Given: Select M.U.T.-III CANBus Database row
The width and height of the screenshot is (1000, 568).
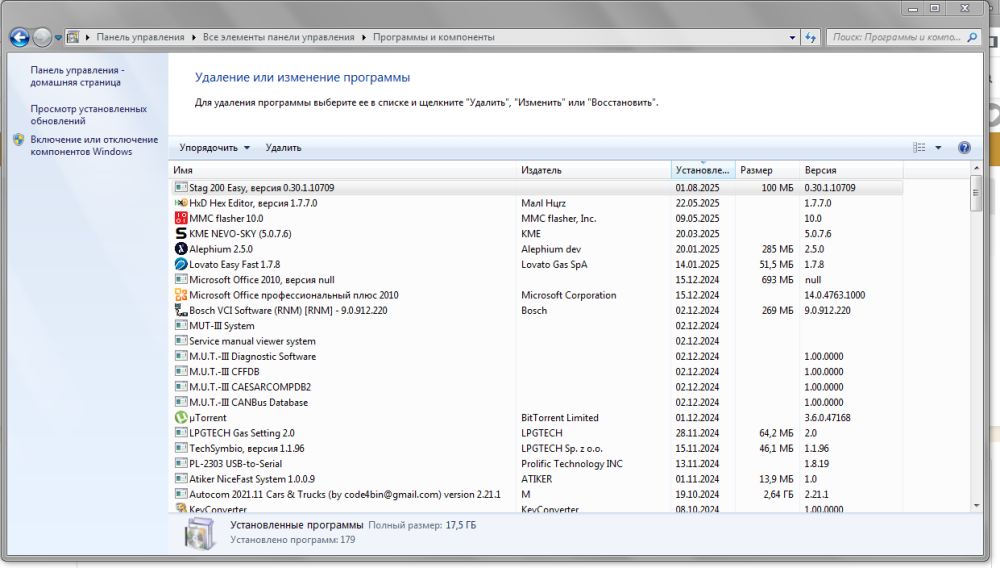Looking at the screenshot, I should 537,402.
